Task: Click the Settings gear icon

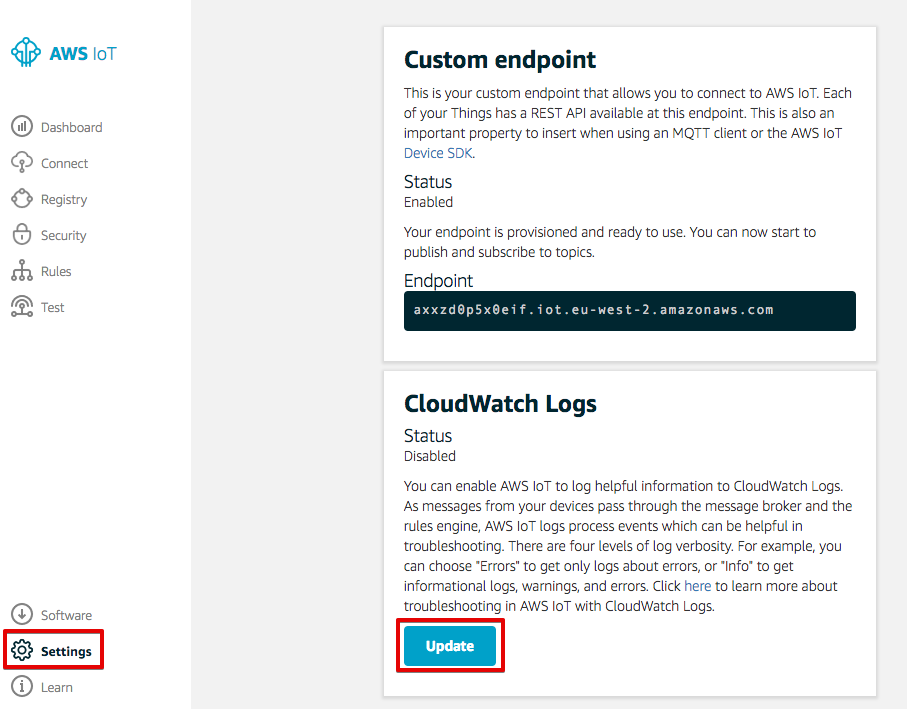Action: [22, 651]
